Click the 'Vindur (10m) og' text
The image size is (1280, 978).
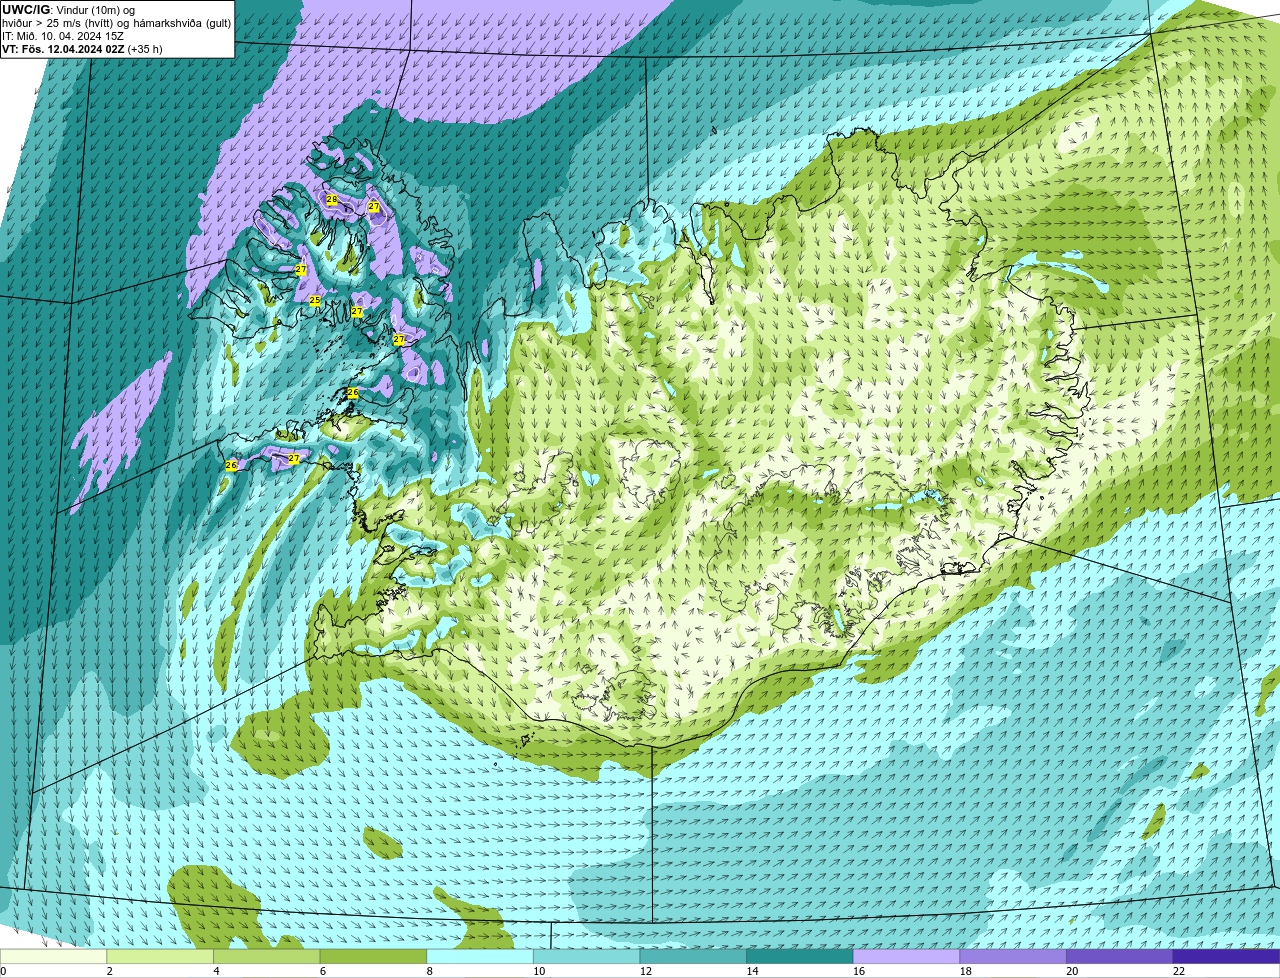[97, 10]
